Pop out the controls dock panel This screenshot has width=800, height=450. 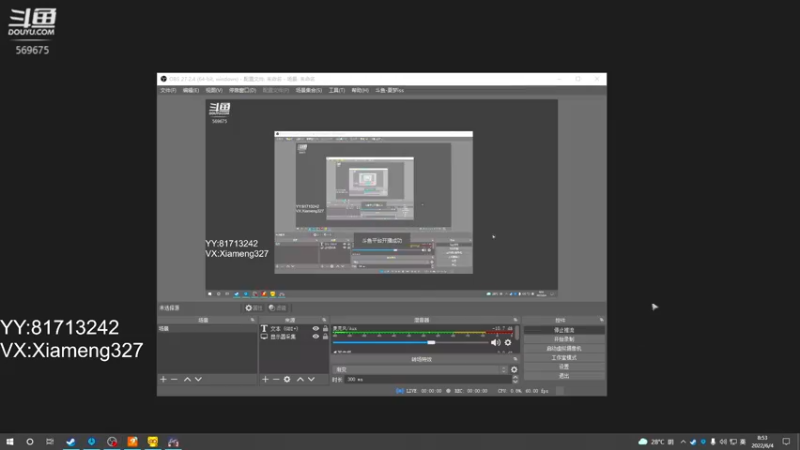(x=602, y=320)
